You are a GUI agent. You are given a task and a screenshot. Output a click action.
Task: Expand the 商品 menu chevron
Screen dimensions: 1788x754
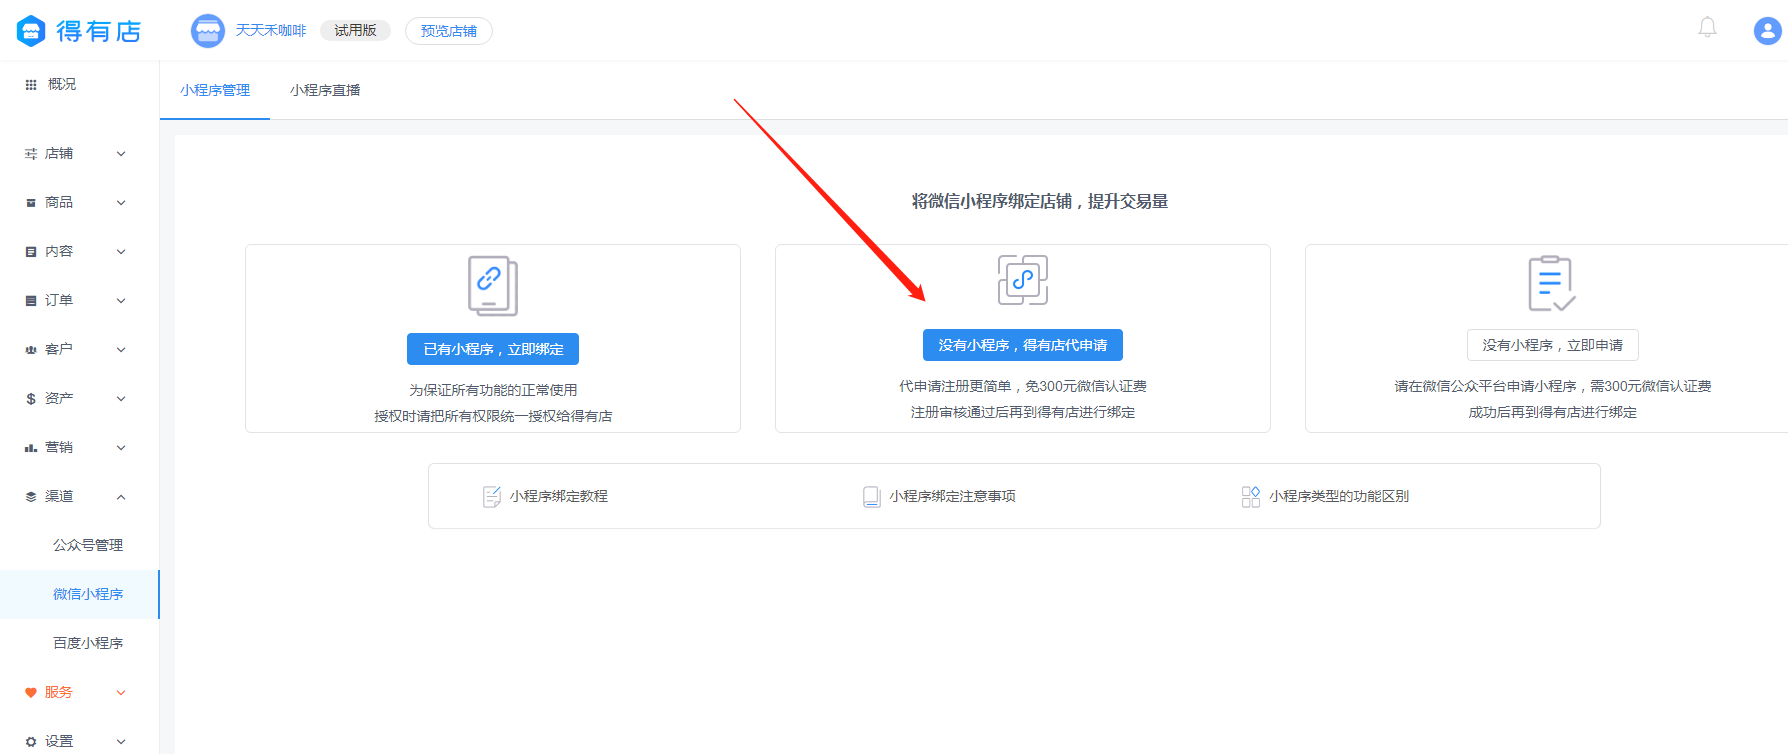pos(121,203)
